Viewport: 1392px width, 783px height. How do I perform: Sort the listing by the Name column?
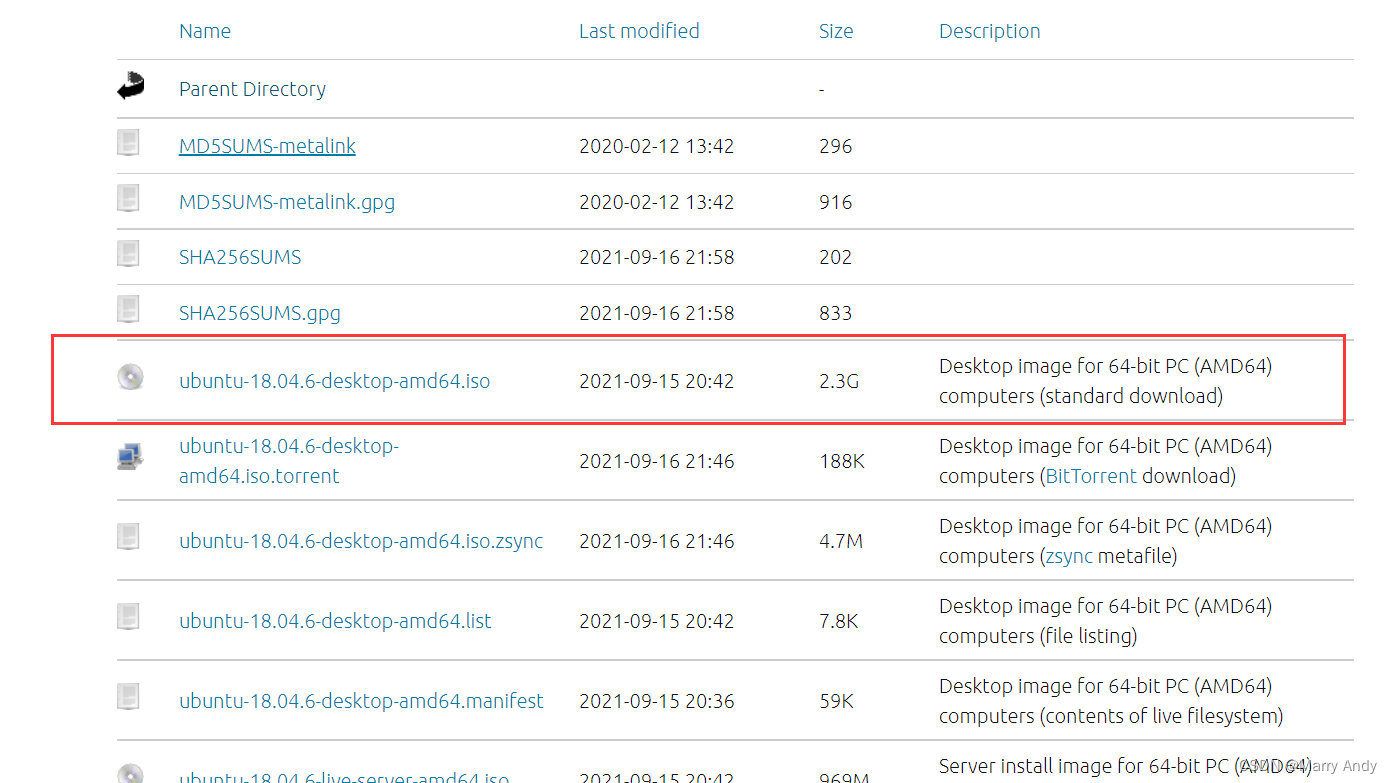coord(205,31)
